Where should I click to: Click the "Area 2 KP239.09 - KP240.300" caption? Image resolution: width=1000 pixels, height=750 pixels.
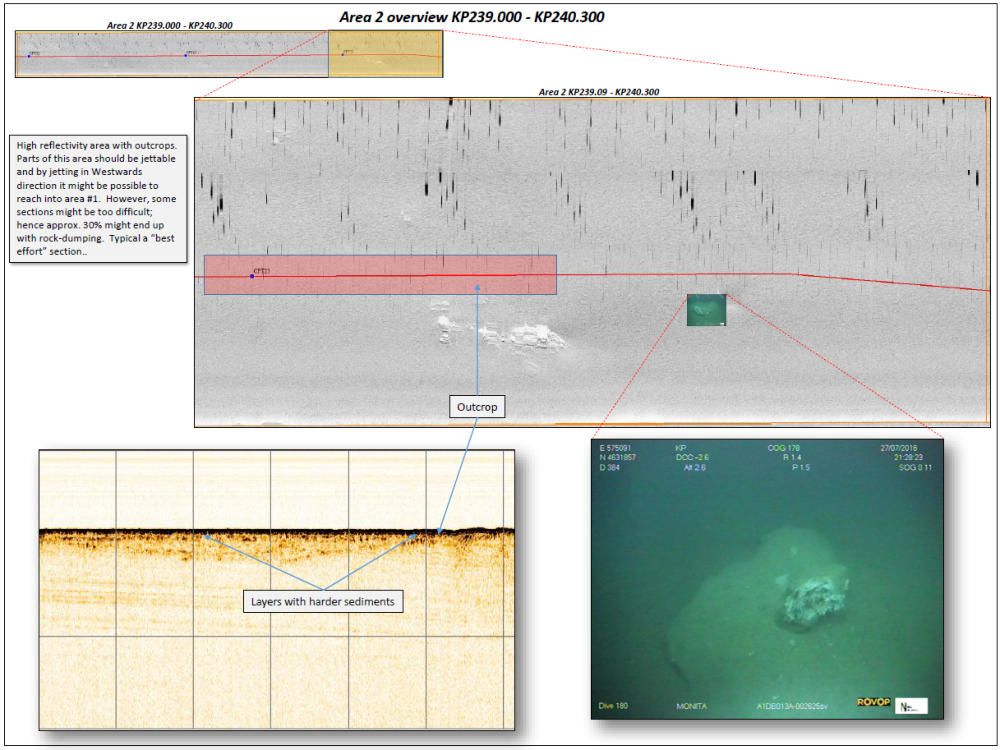coord(598,91)
